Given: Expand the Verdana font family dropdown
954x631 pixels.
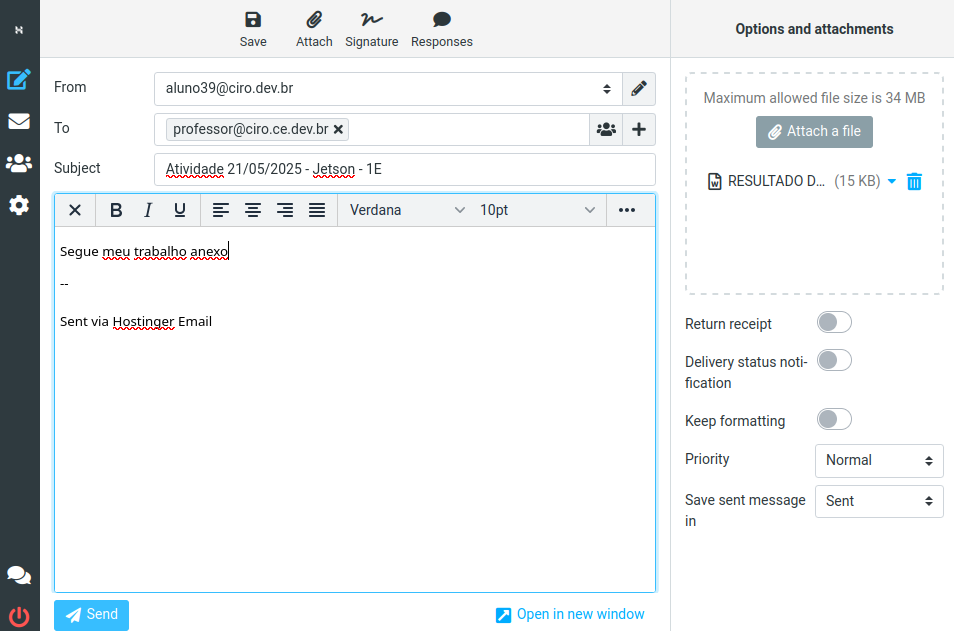Looking at the screenshot, I should click(x=406, y=210).
